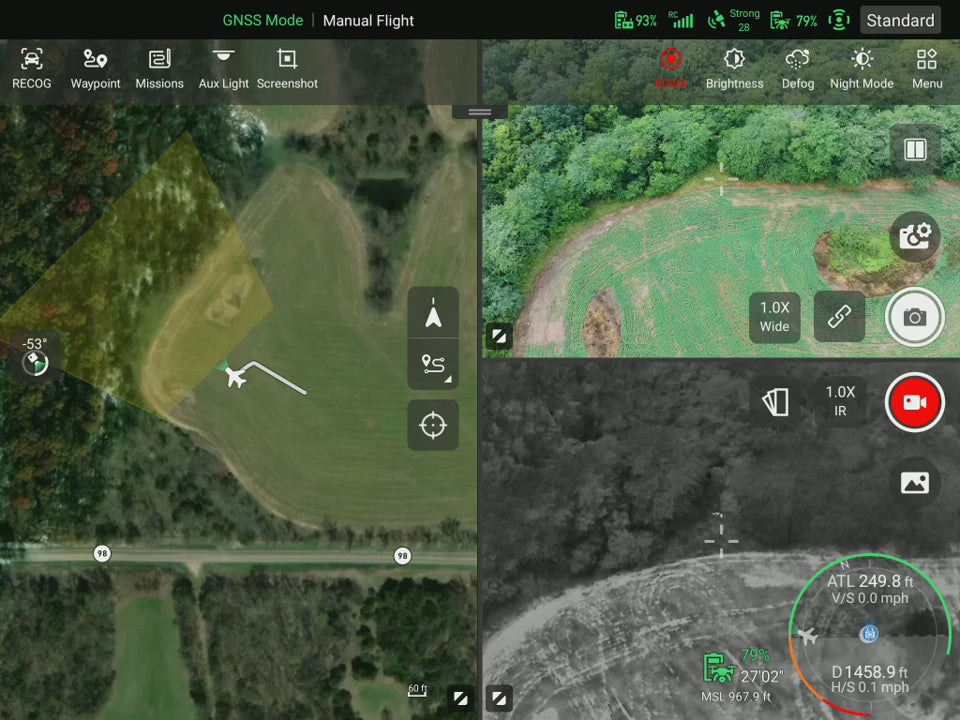The width and height of the screenshot is (960, 720).
Task: Open the media gallery album
Action: (x=915, y=483)
